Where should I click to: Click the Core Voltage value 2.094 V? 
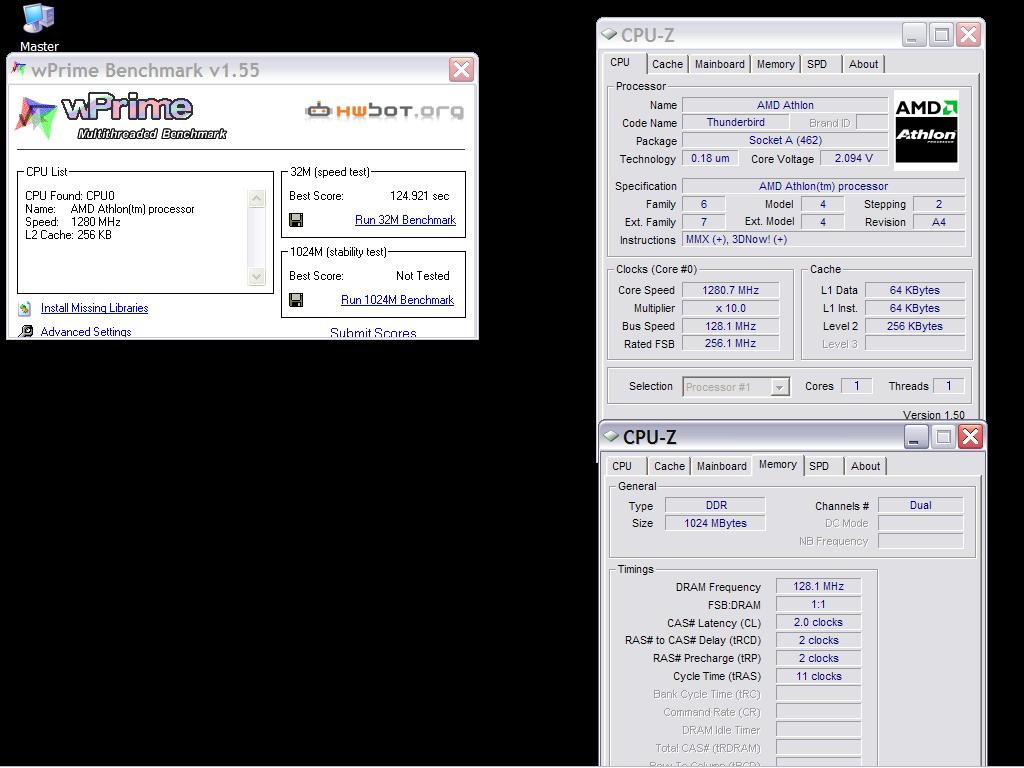tap(854, 158)
